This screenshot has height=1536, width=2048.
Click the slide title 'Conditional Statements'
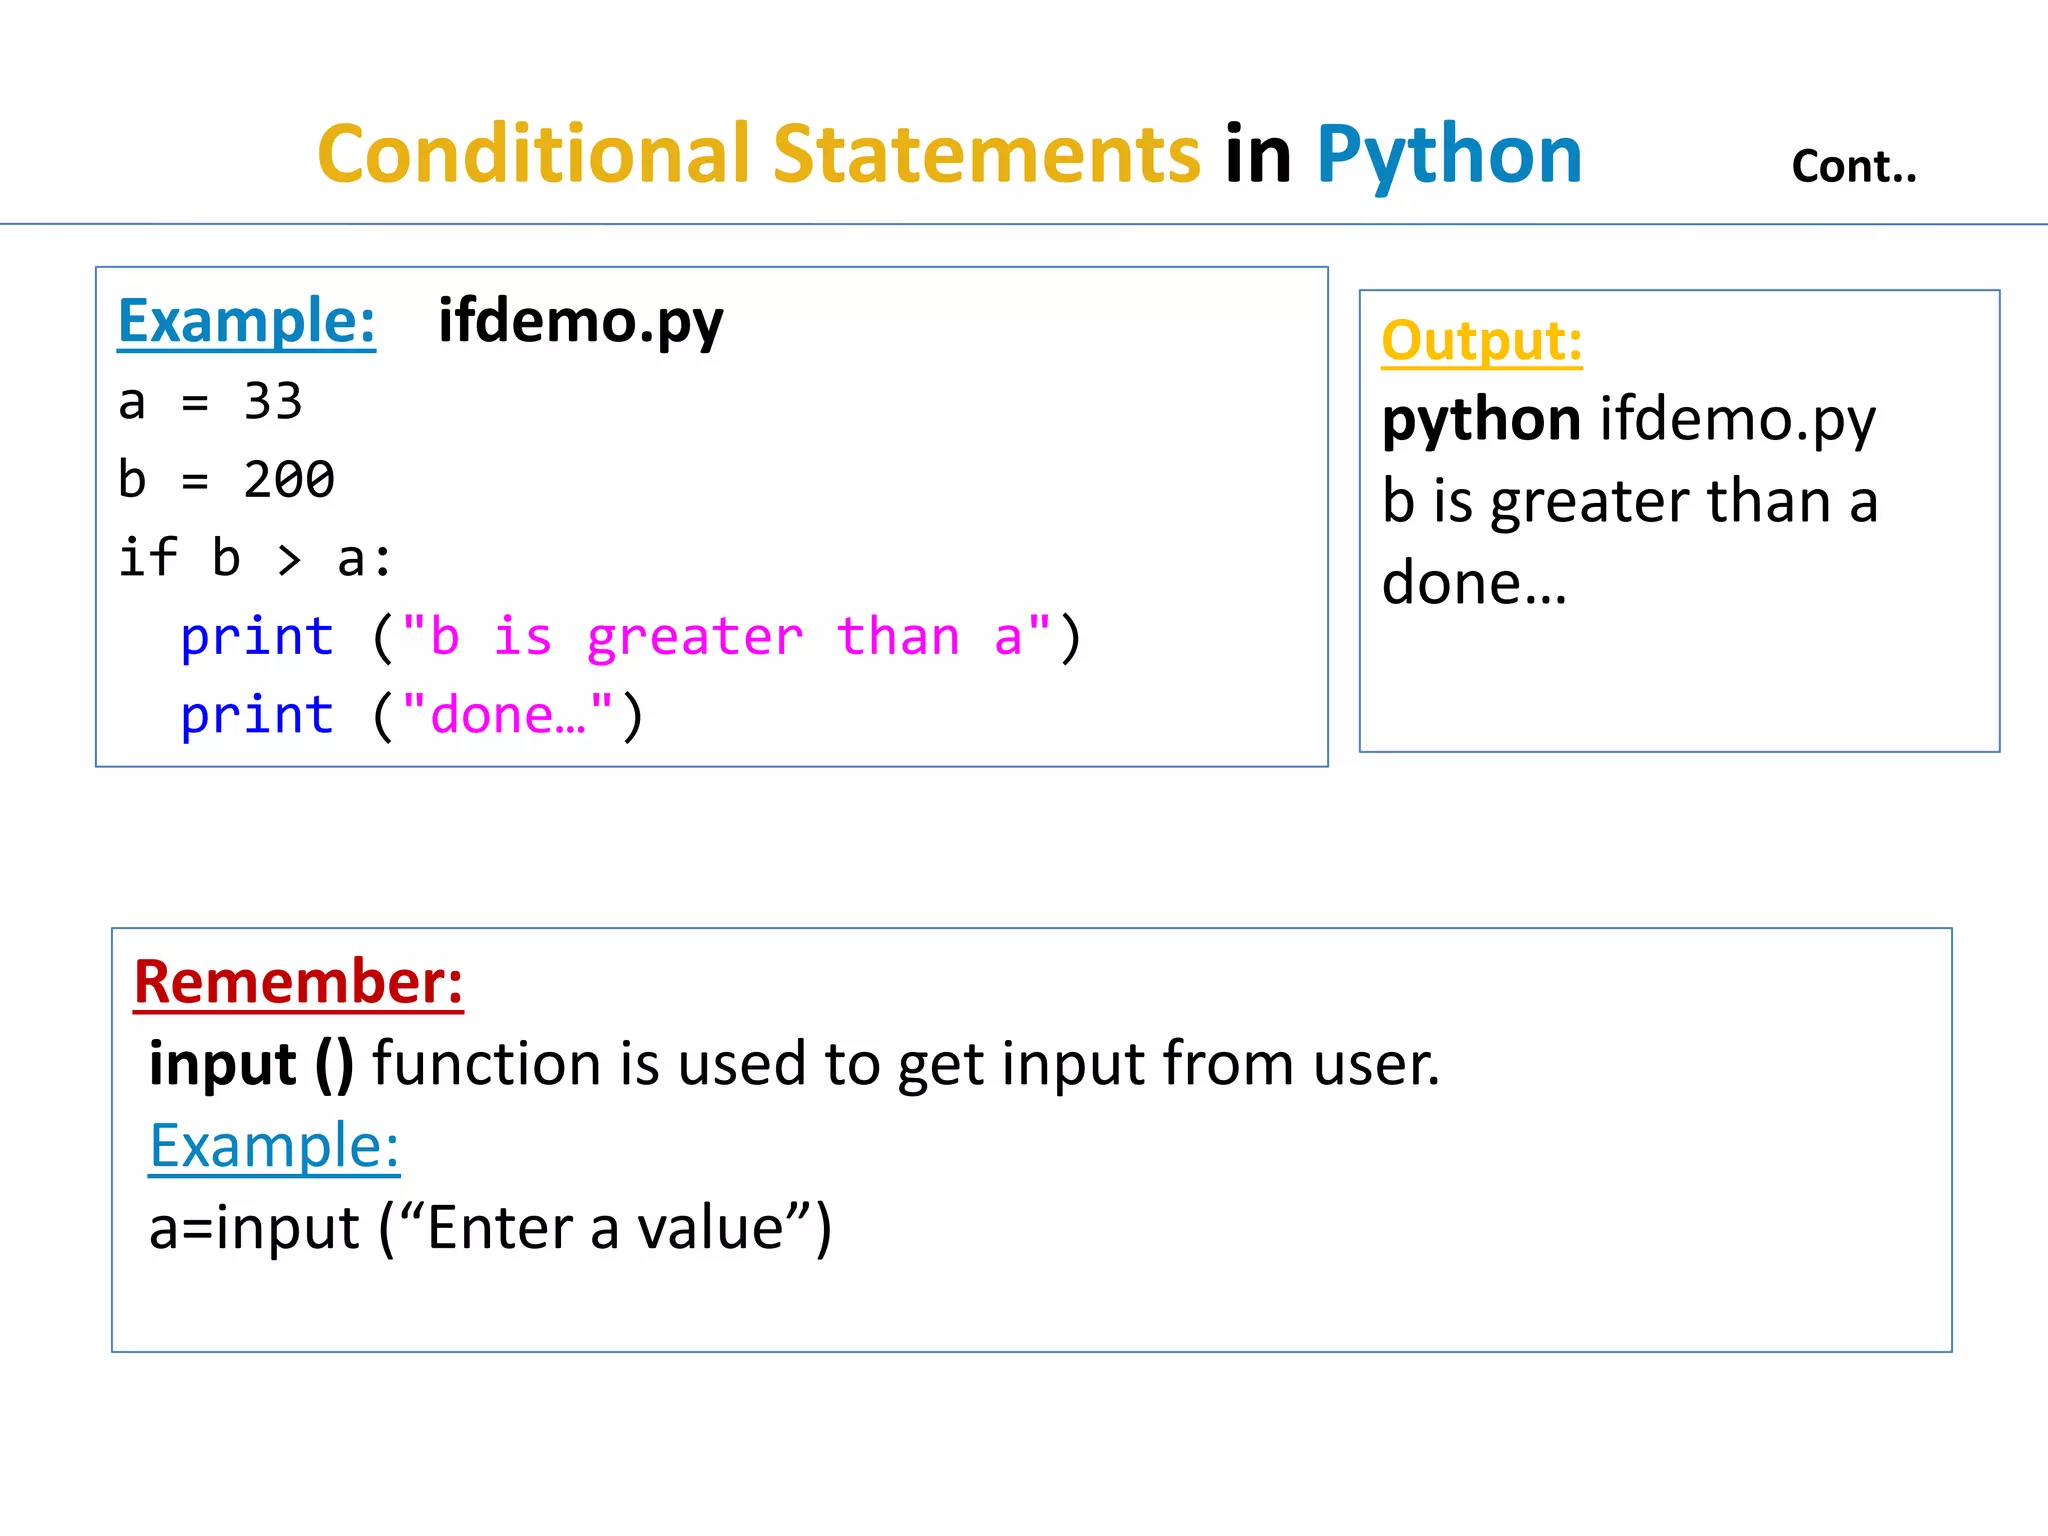click(x=759, y=155)
